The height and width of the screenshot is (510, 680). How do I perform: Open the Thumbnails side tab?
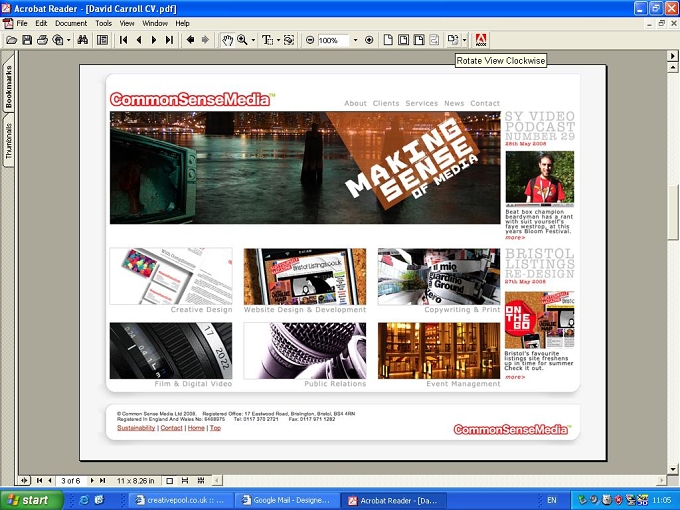(x=9, y=141)
